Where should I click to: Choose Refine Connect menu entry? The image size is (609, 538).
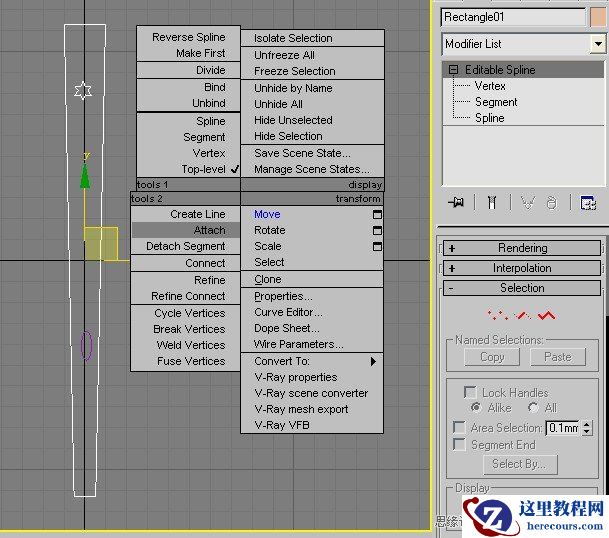186,296
